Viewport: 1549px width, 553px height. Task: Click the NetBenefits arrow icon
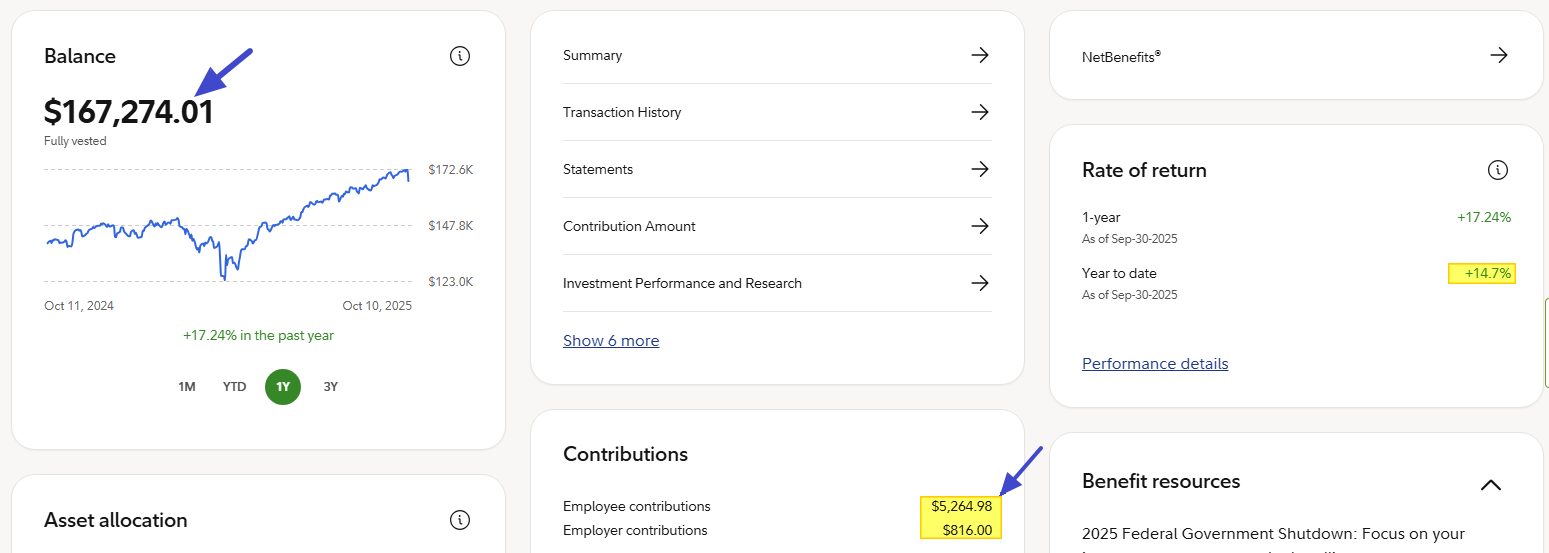tap(1498, 56)
